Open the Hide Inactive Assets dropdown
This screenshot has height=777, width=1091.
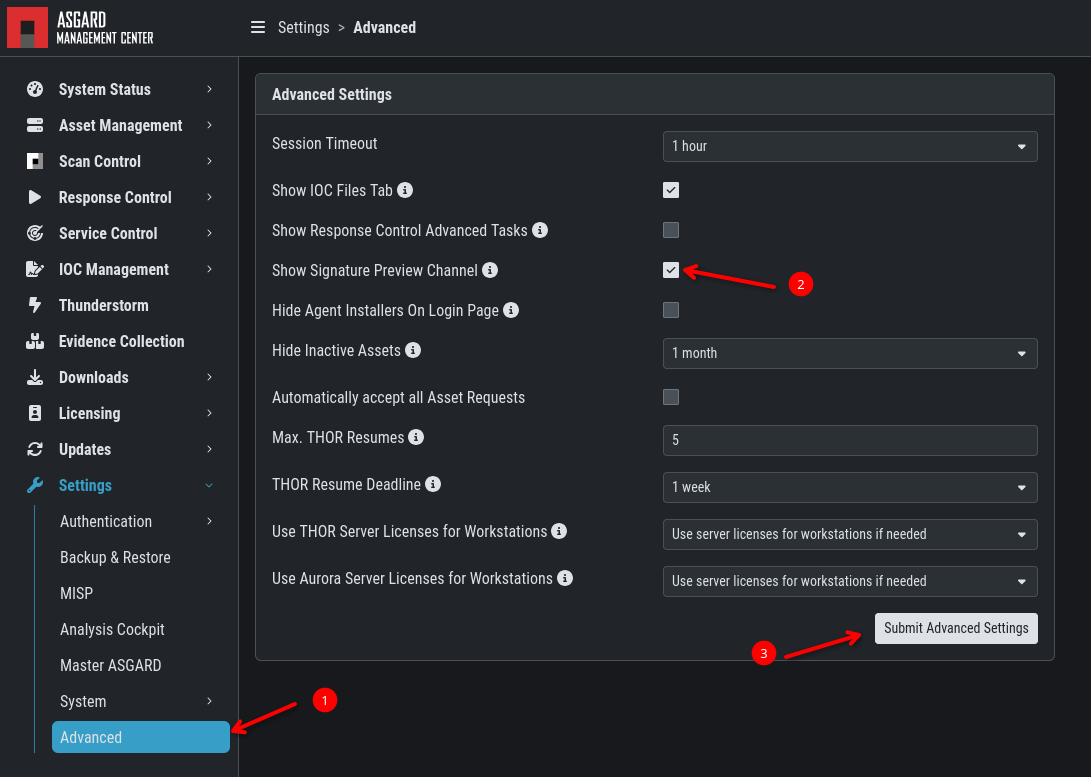tap(850, 353)
